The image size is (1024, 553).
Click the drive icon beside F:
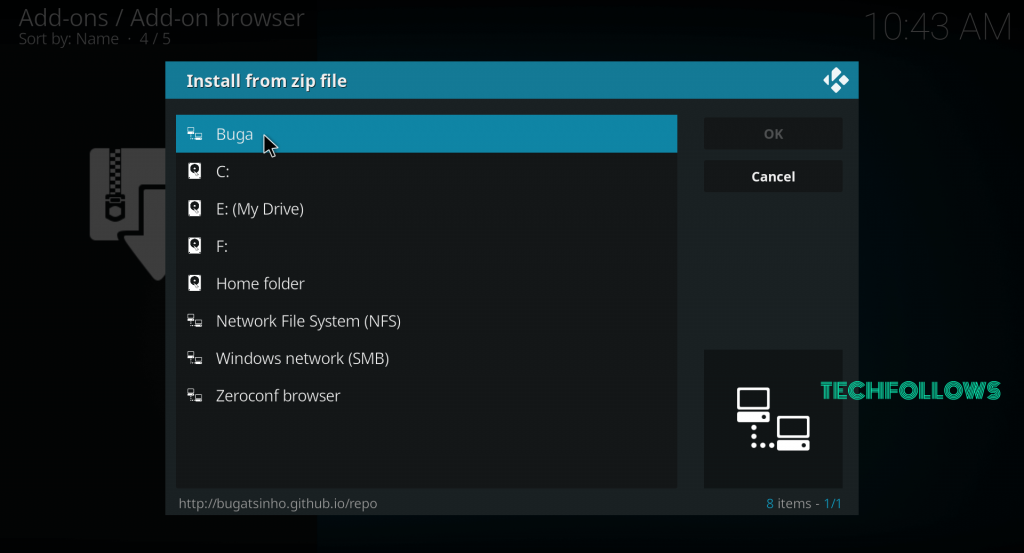(195, 245)
